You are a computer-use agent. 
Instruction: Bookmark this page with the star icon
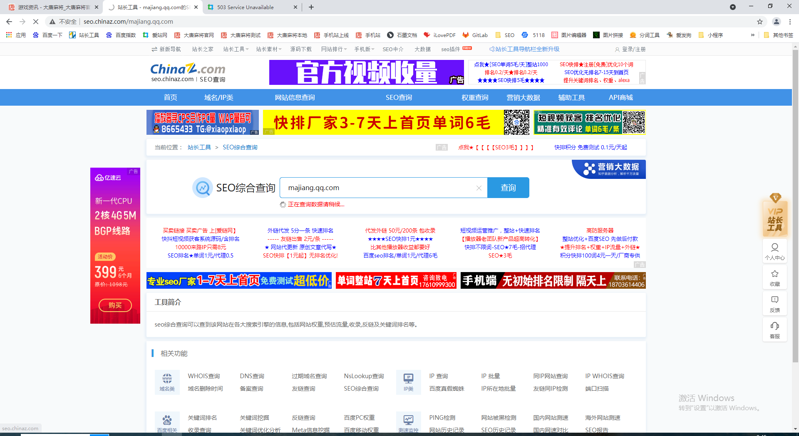click(760, 21)
